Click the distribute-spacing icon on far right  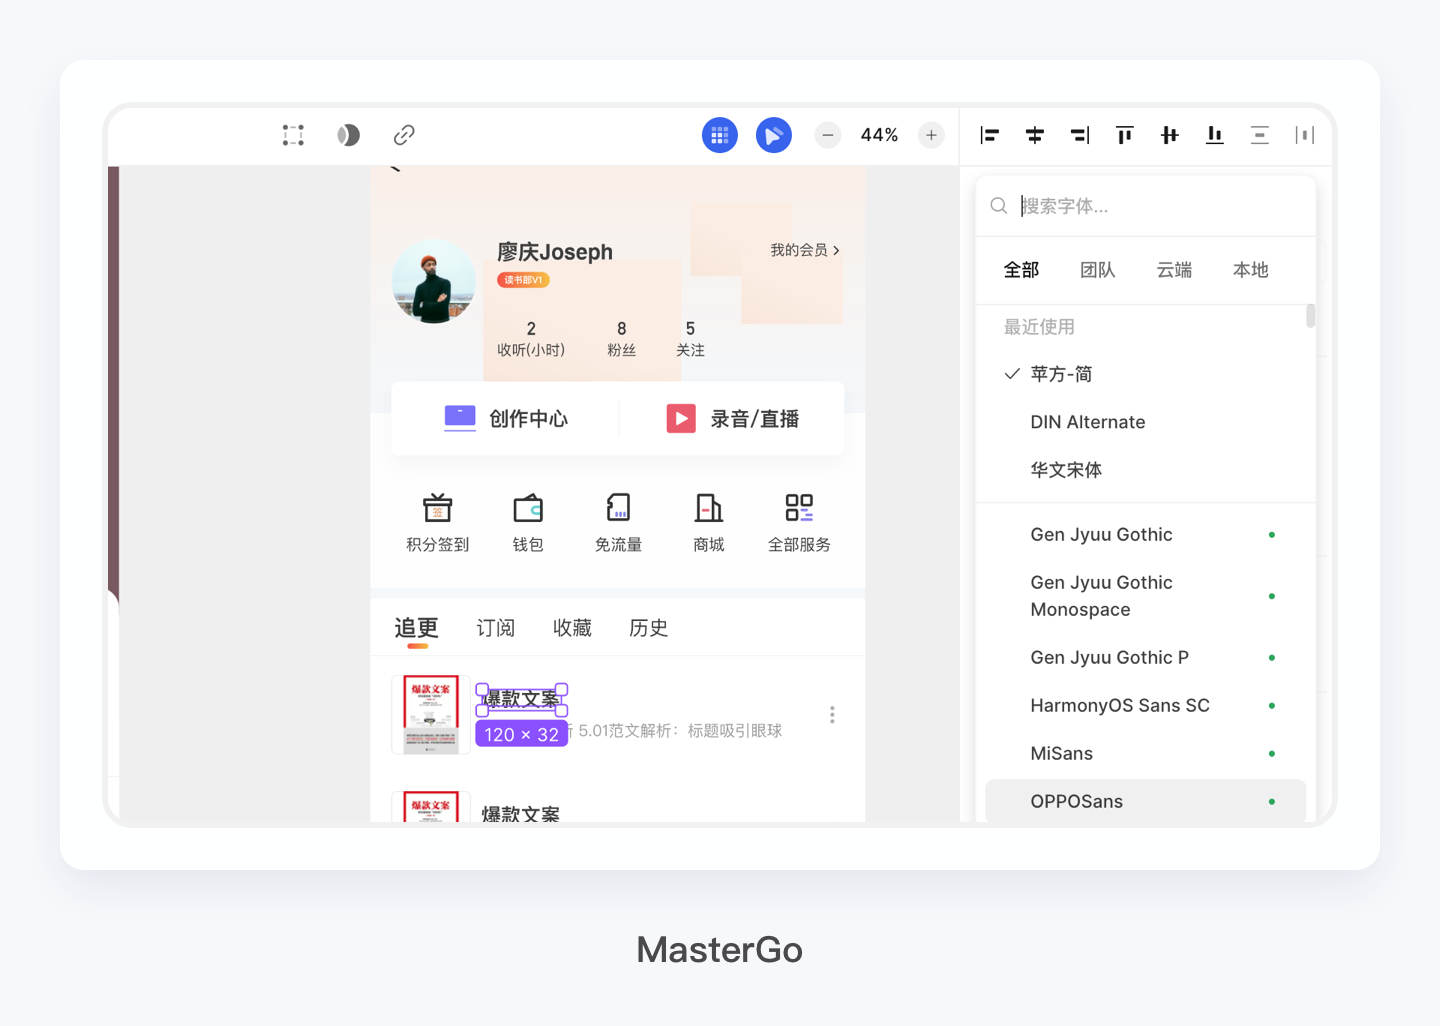pos(1304,135)
